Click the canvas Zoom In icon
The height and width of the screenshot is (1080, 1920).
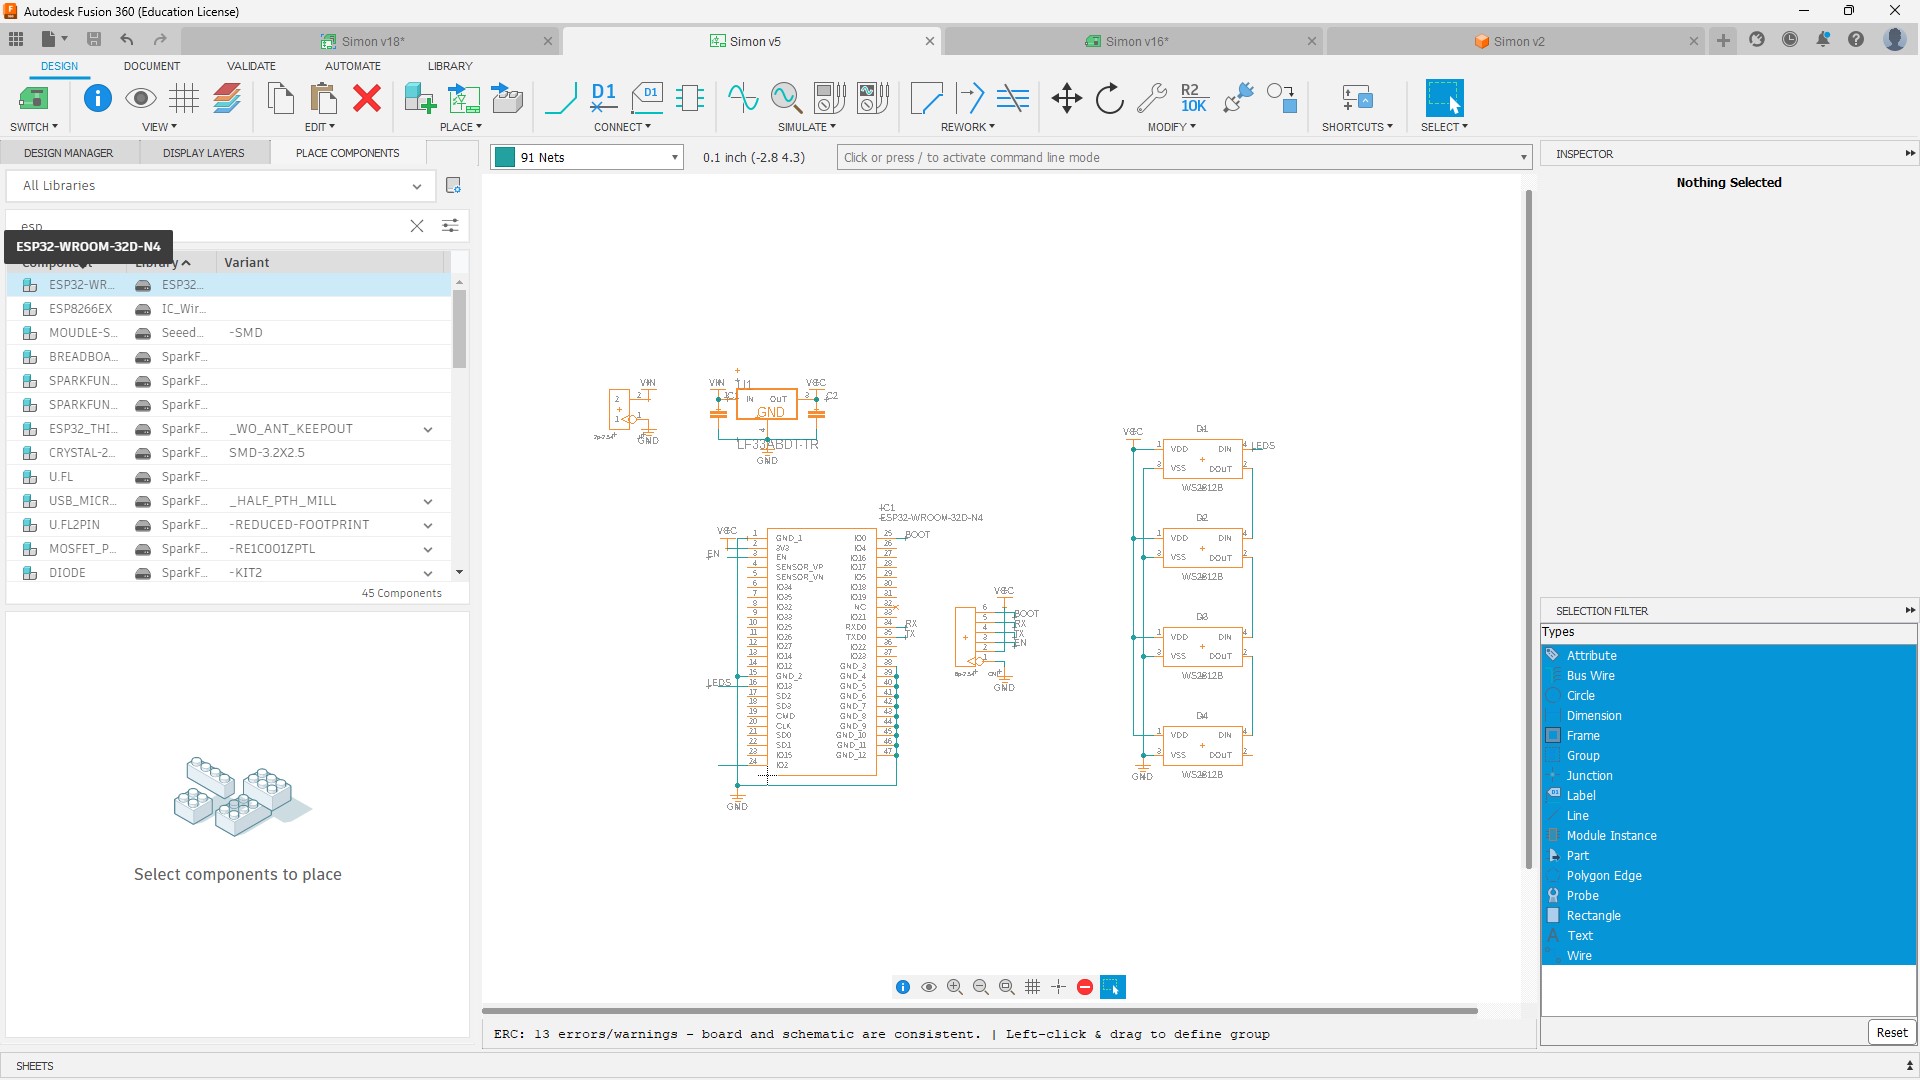click(x=955, y=987)
